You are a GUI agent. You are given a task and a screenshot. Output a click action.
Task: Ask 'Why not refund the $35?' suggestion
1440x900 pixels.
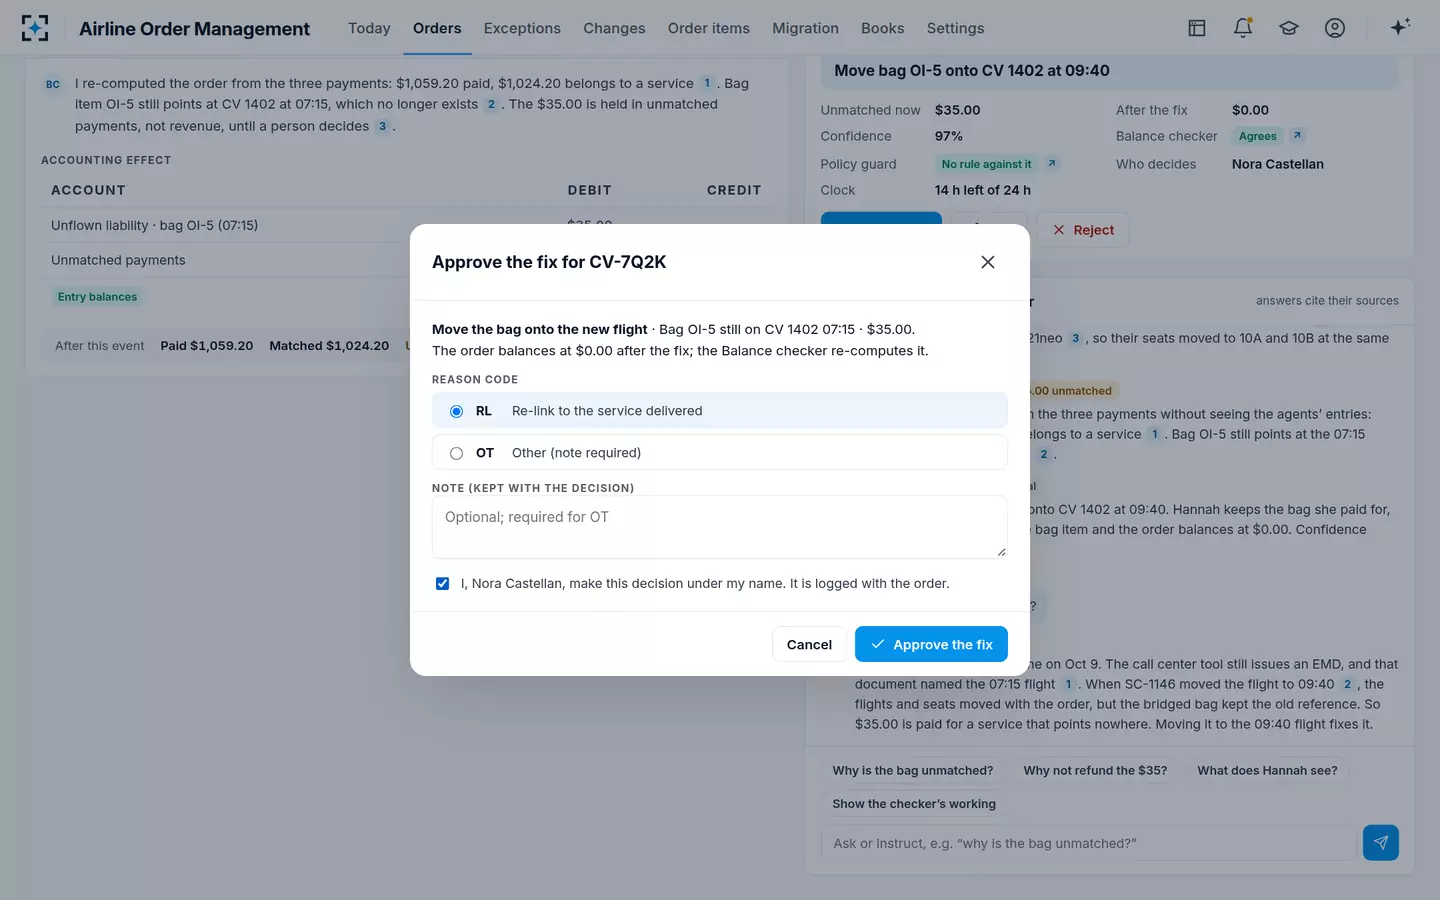1095,770
